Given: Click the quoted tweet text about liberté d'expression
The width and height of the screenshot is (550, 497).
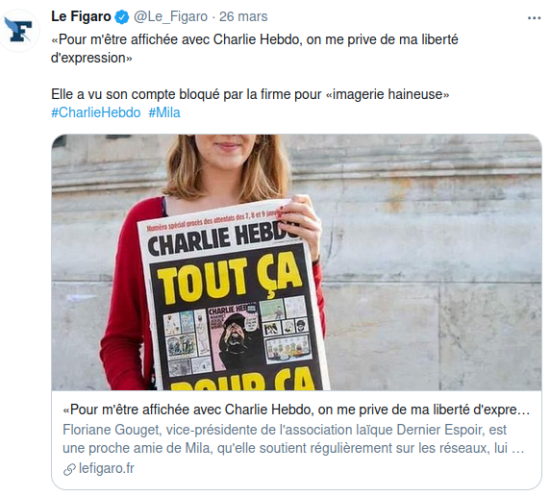Looking at the screenshot, I should (255, 48).
